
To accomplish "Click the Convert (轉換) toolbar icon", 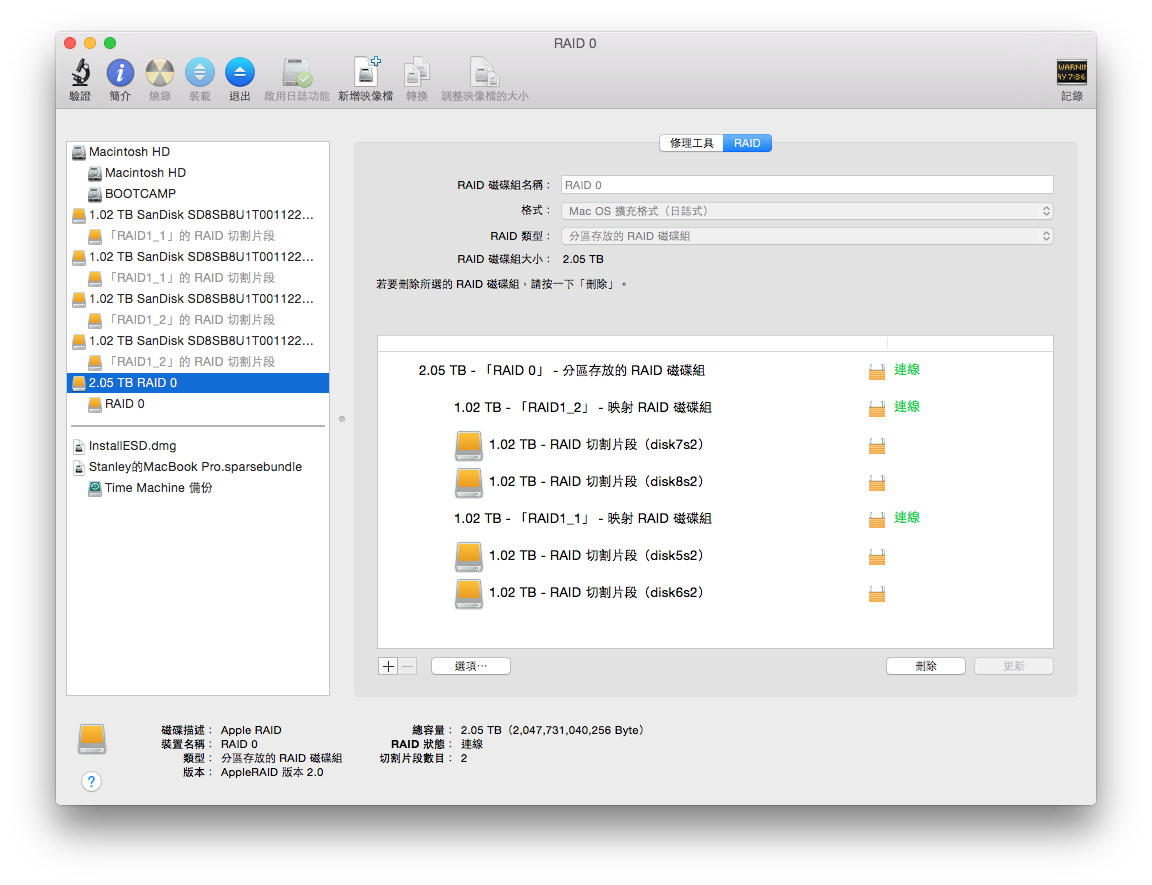I will click(417, 73).
